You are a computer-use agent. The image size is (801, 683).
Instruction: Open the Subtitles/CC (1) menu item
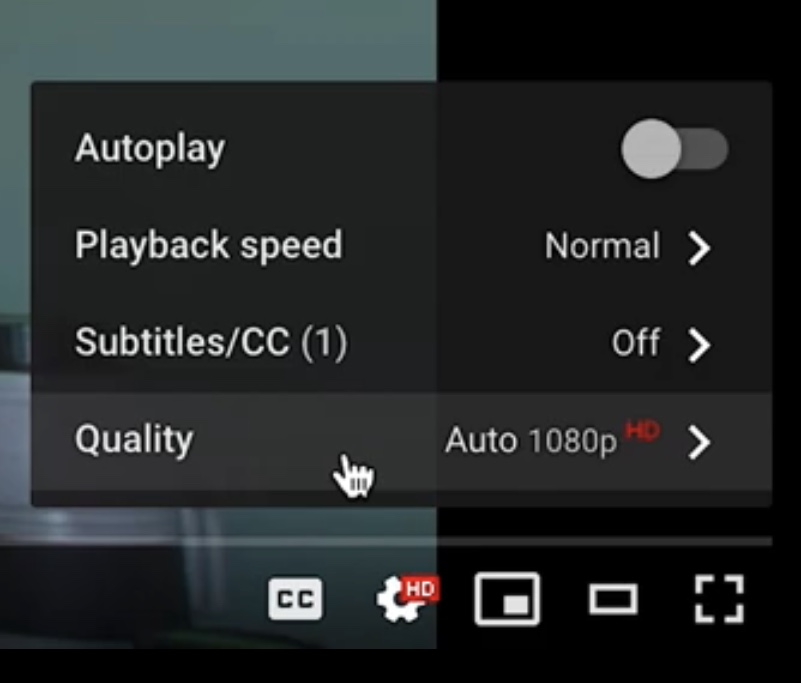[402, 343]
